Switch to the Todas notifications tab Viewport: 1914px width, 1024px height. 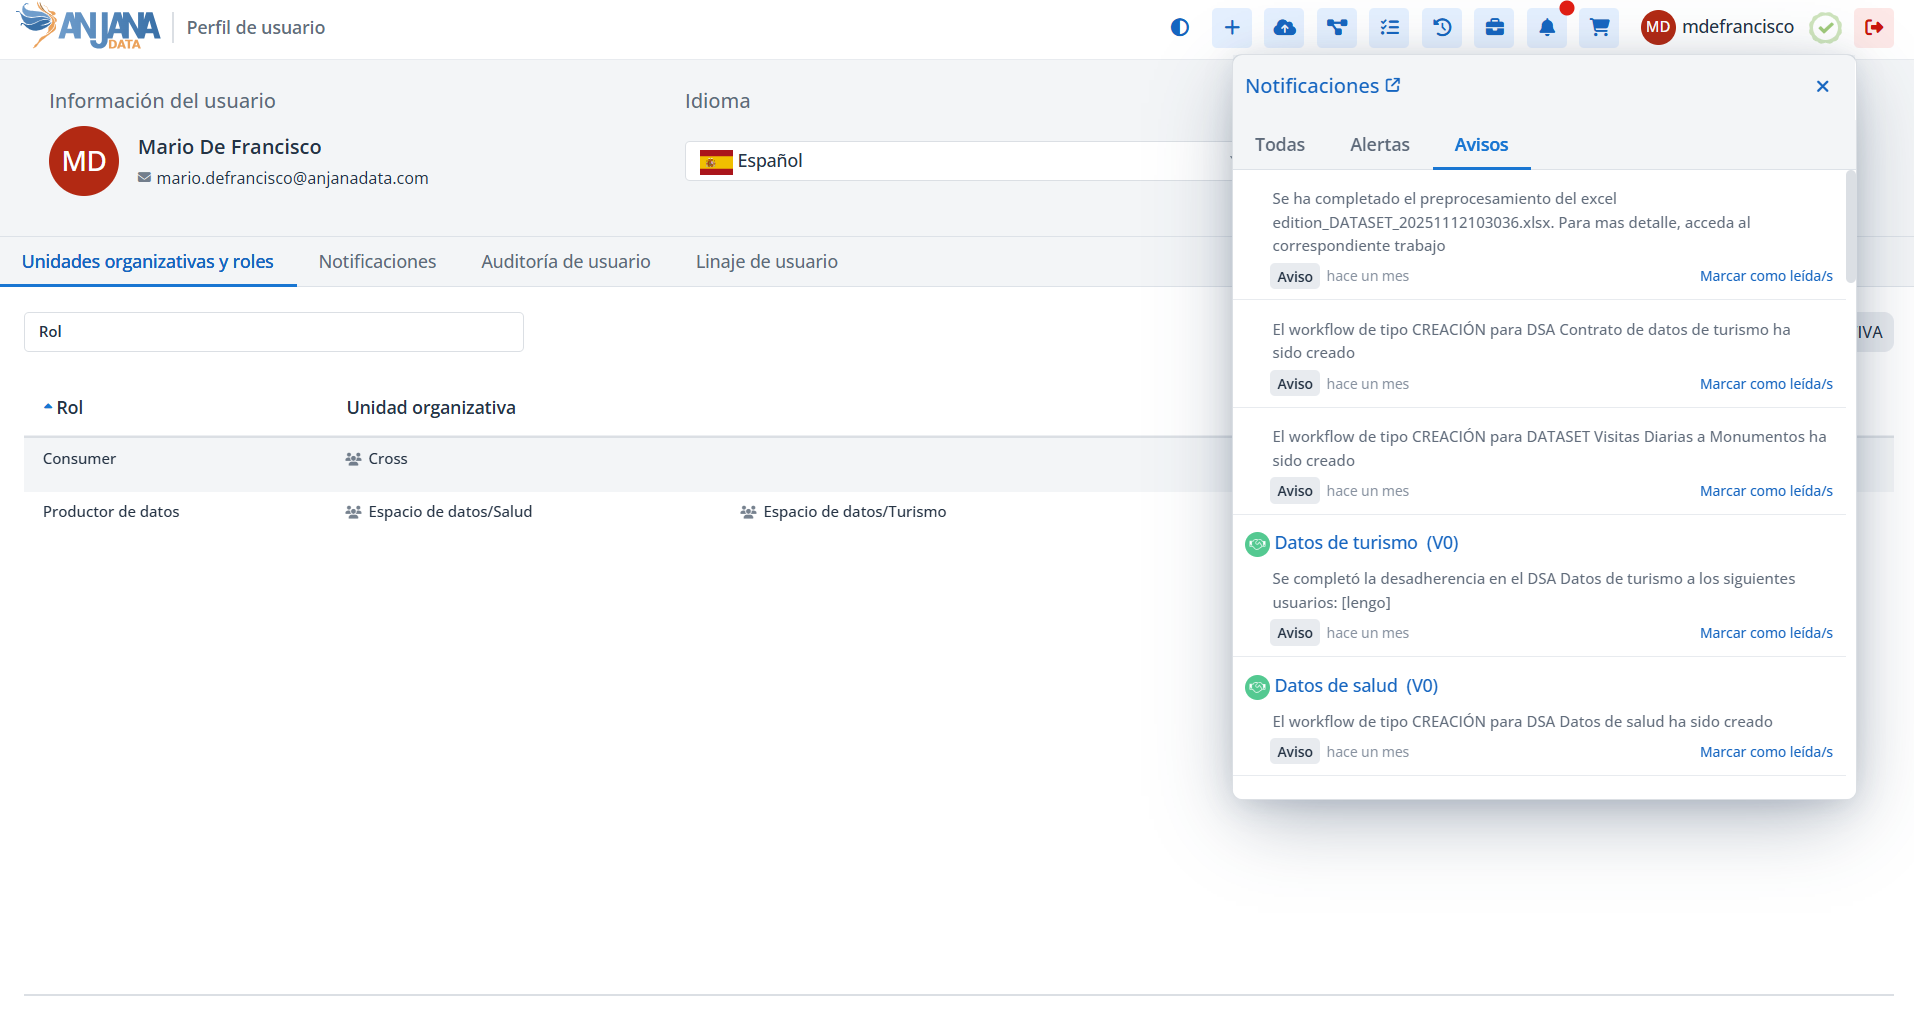click(x=1279, y=145)
